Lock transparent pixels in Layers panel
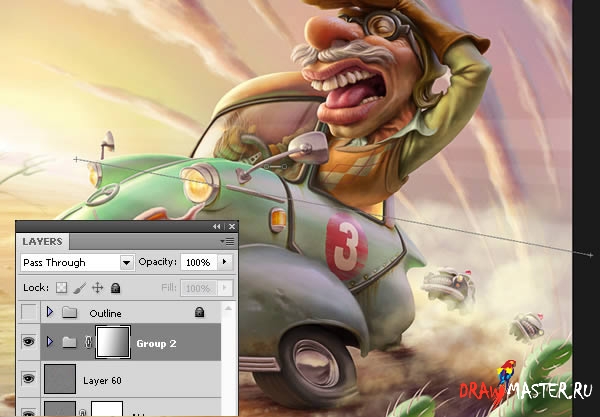 (62, 288)
